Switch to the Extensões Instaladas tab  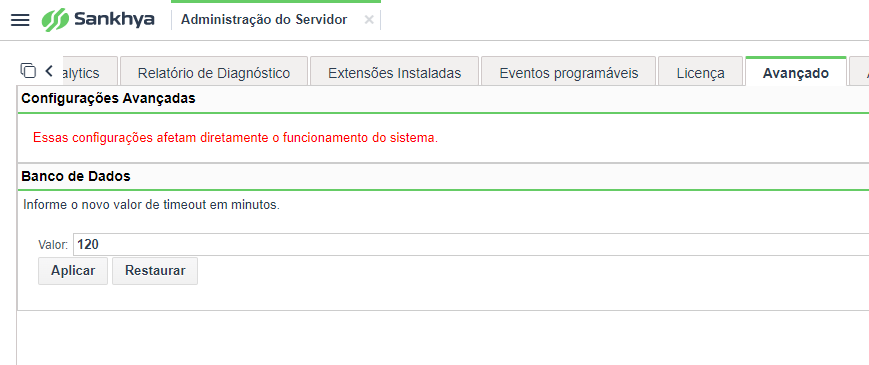[395, 71]
